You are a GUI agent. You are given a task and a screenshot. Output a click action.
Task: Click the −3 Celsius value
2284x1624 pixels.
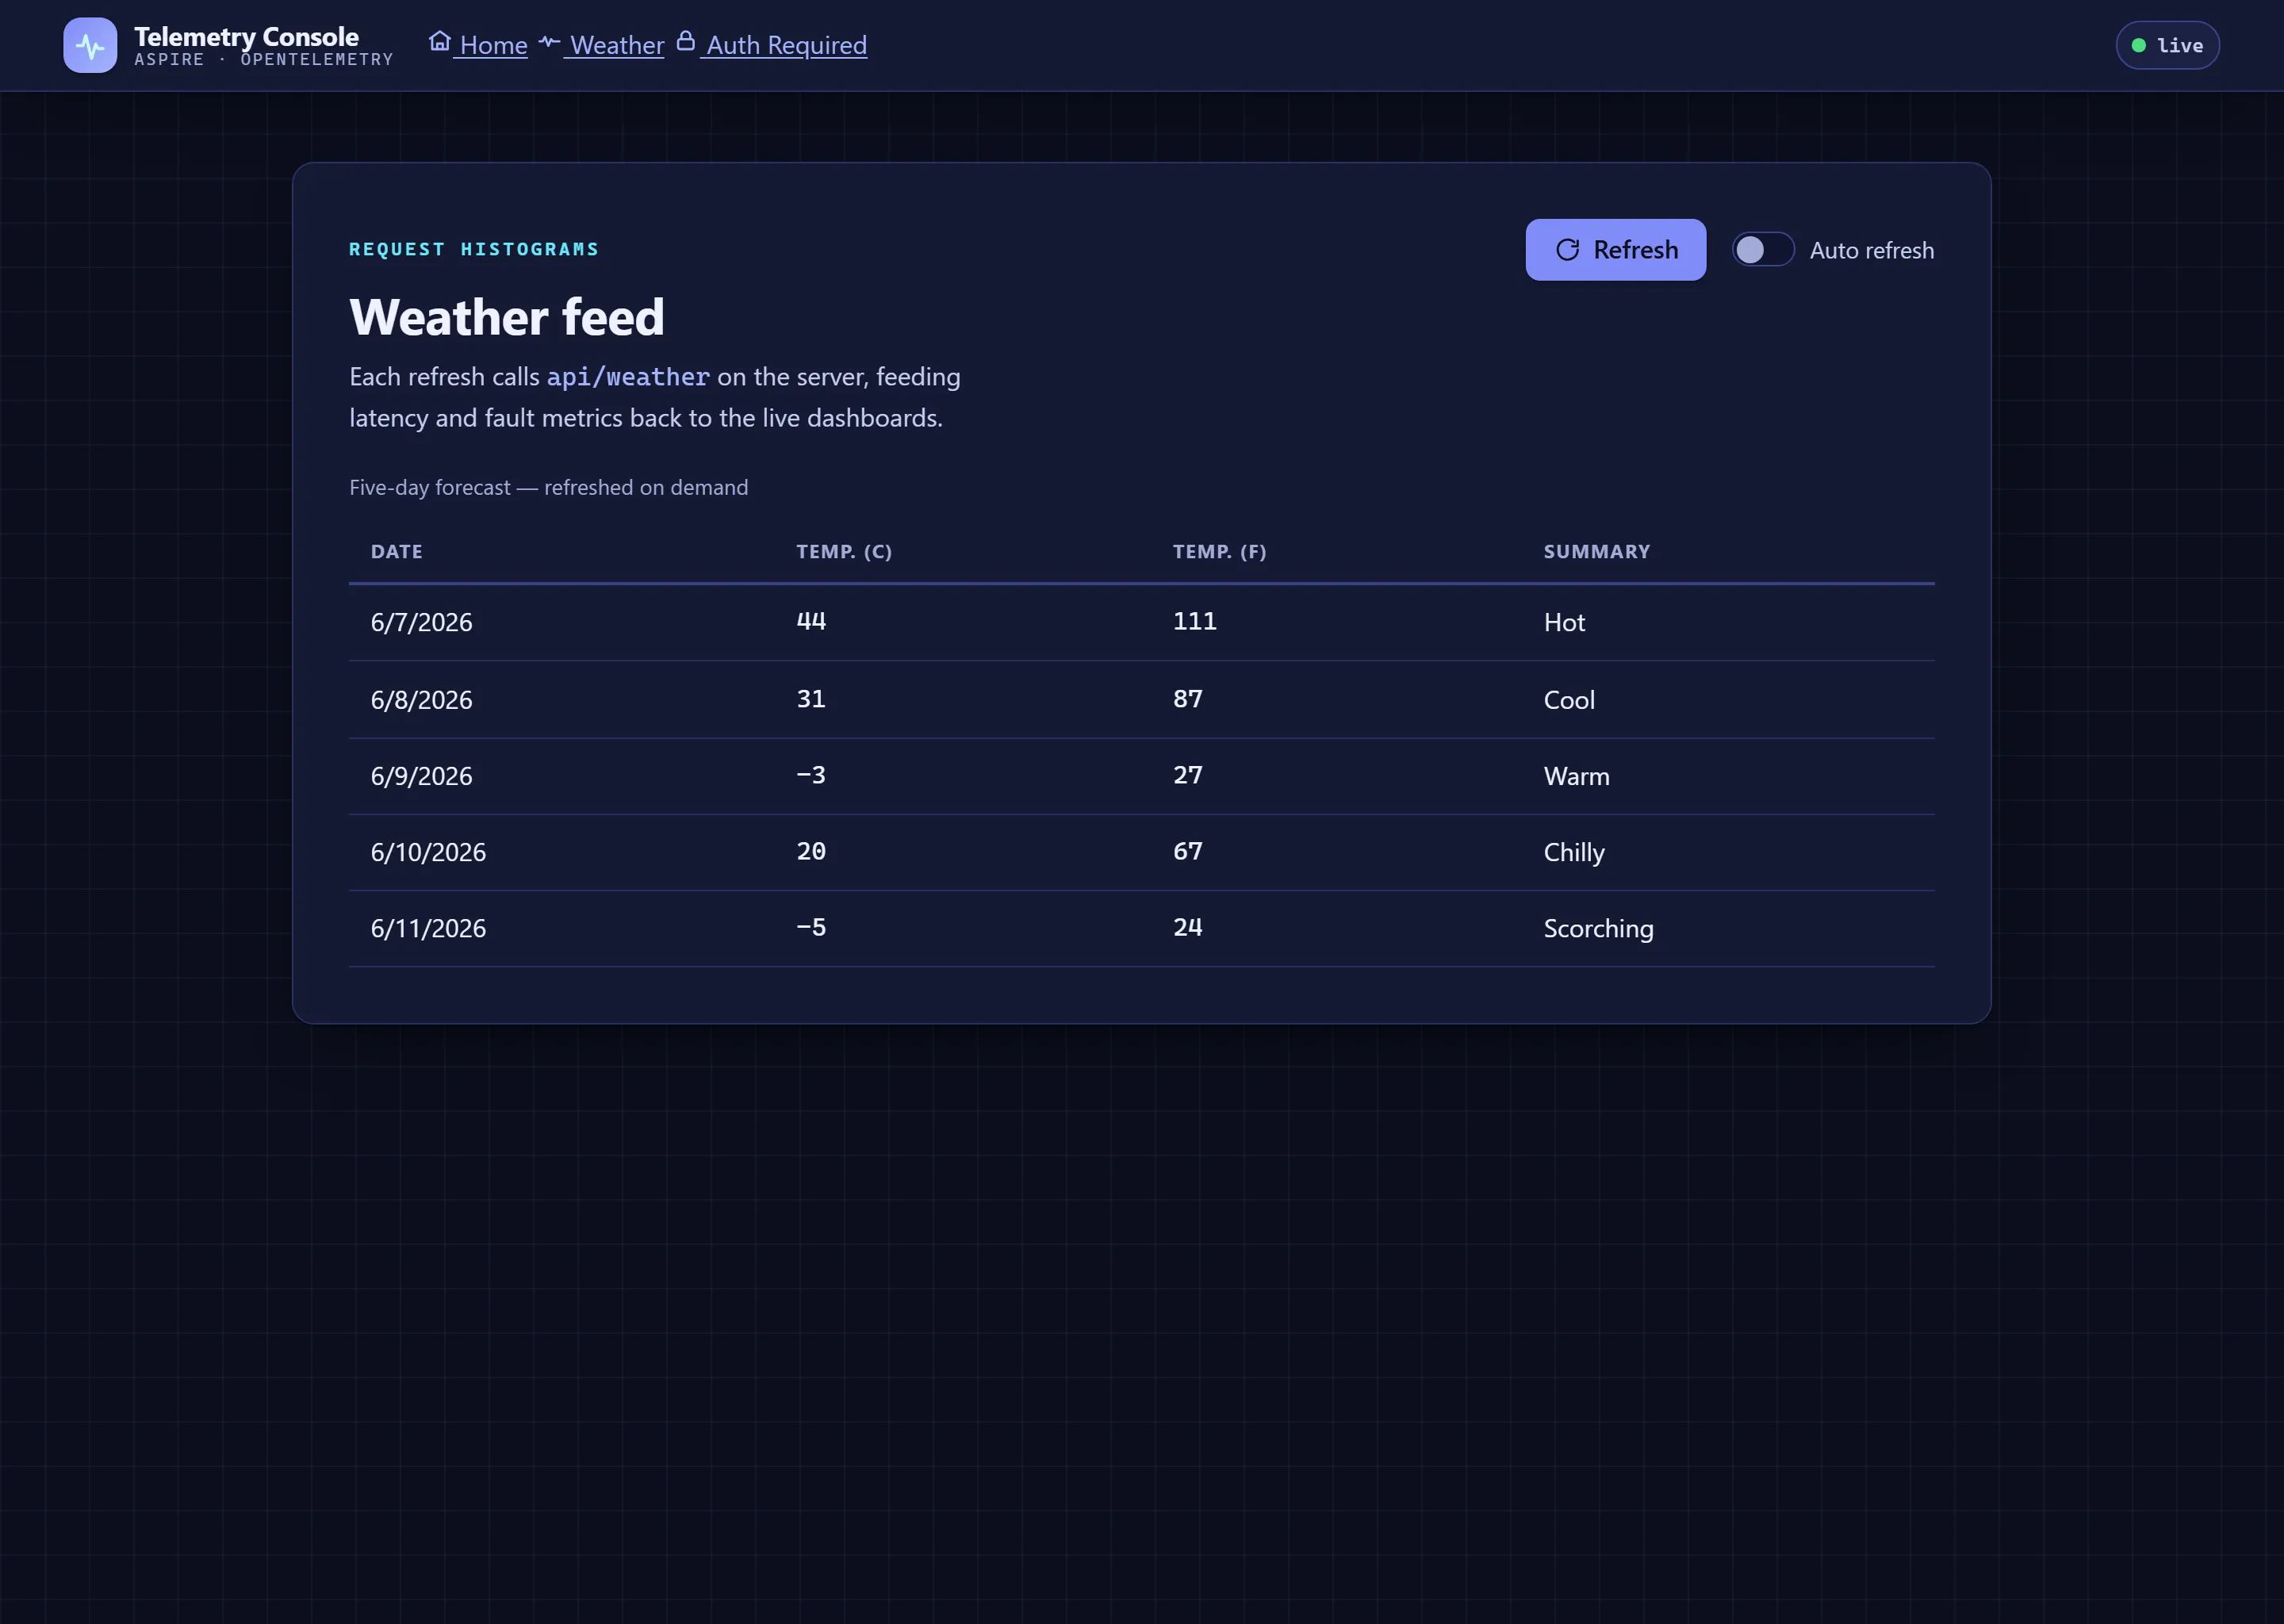811,775
